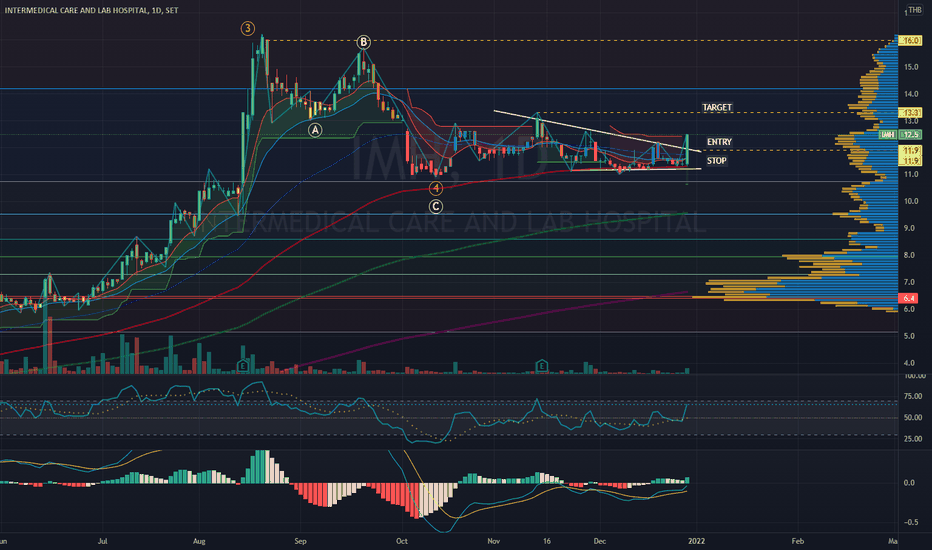Click the green 12.5 current price tag

pos(912,135)
